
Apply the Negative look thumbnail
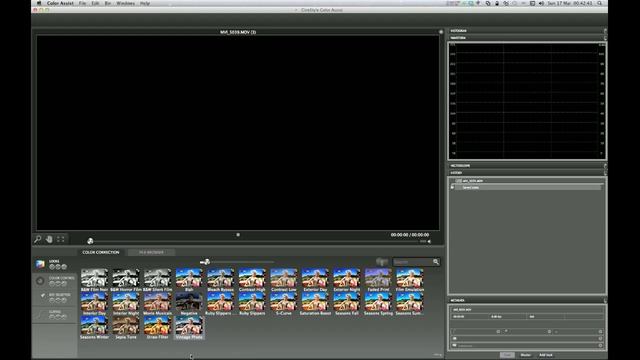tap(189, 303)
